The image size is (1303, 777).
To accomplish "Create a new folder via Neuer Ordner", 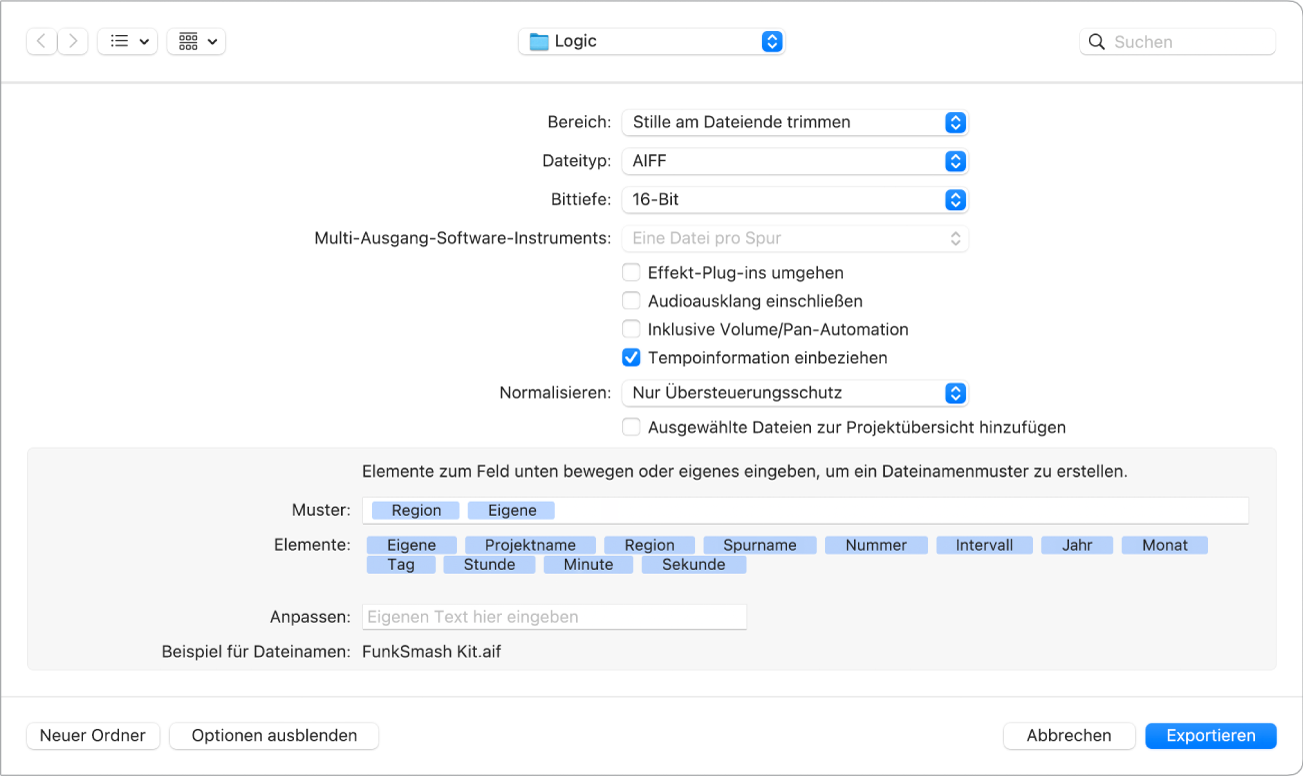I will [92, 735].
